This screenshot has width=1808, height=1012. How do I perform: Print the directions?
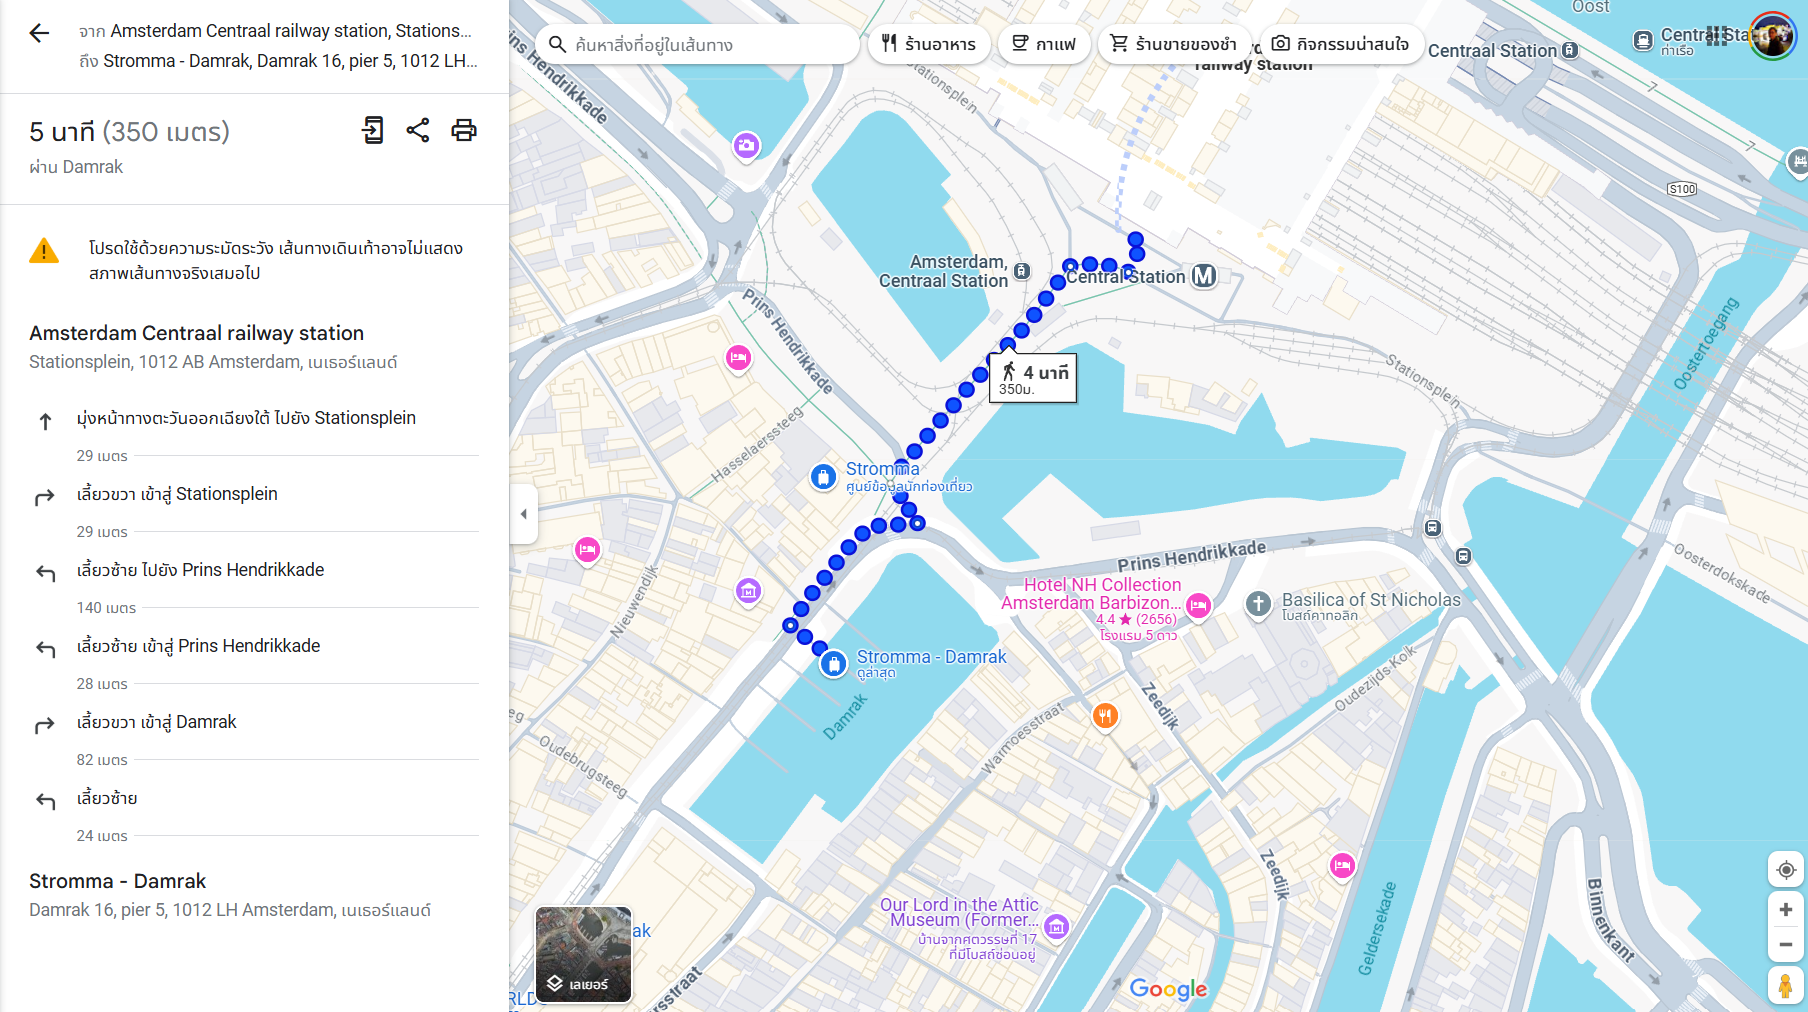click(464, 130)
